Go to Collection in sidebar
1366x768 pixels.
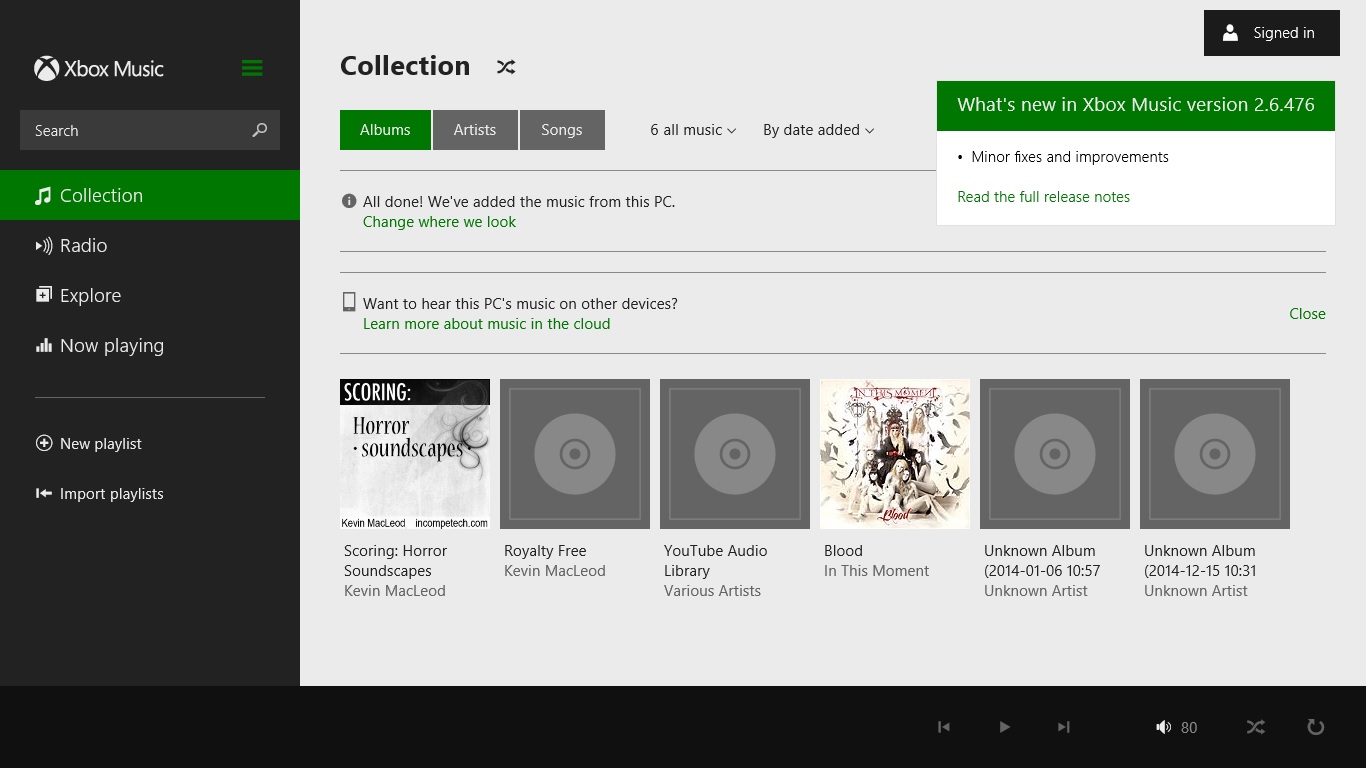click(x=150, y=195)
